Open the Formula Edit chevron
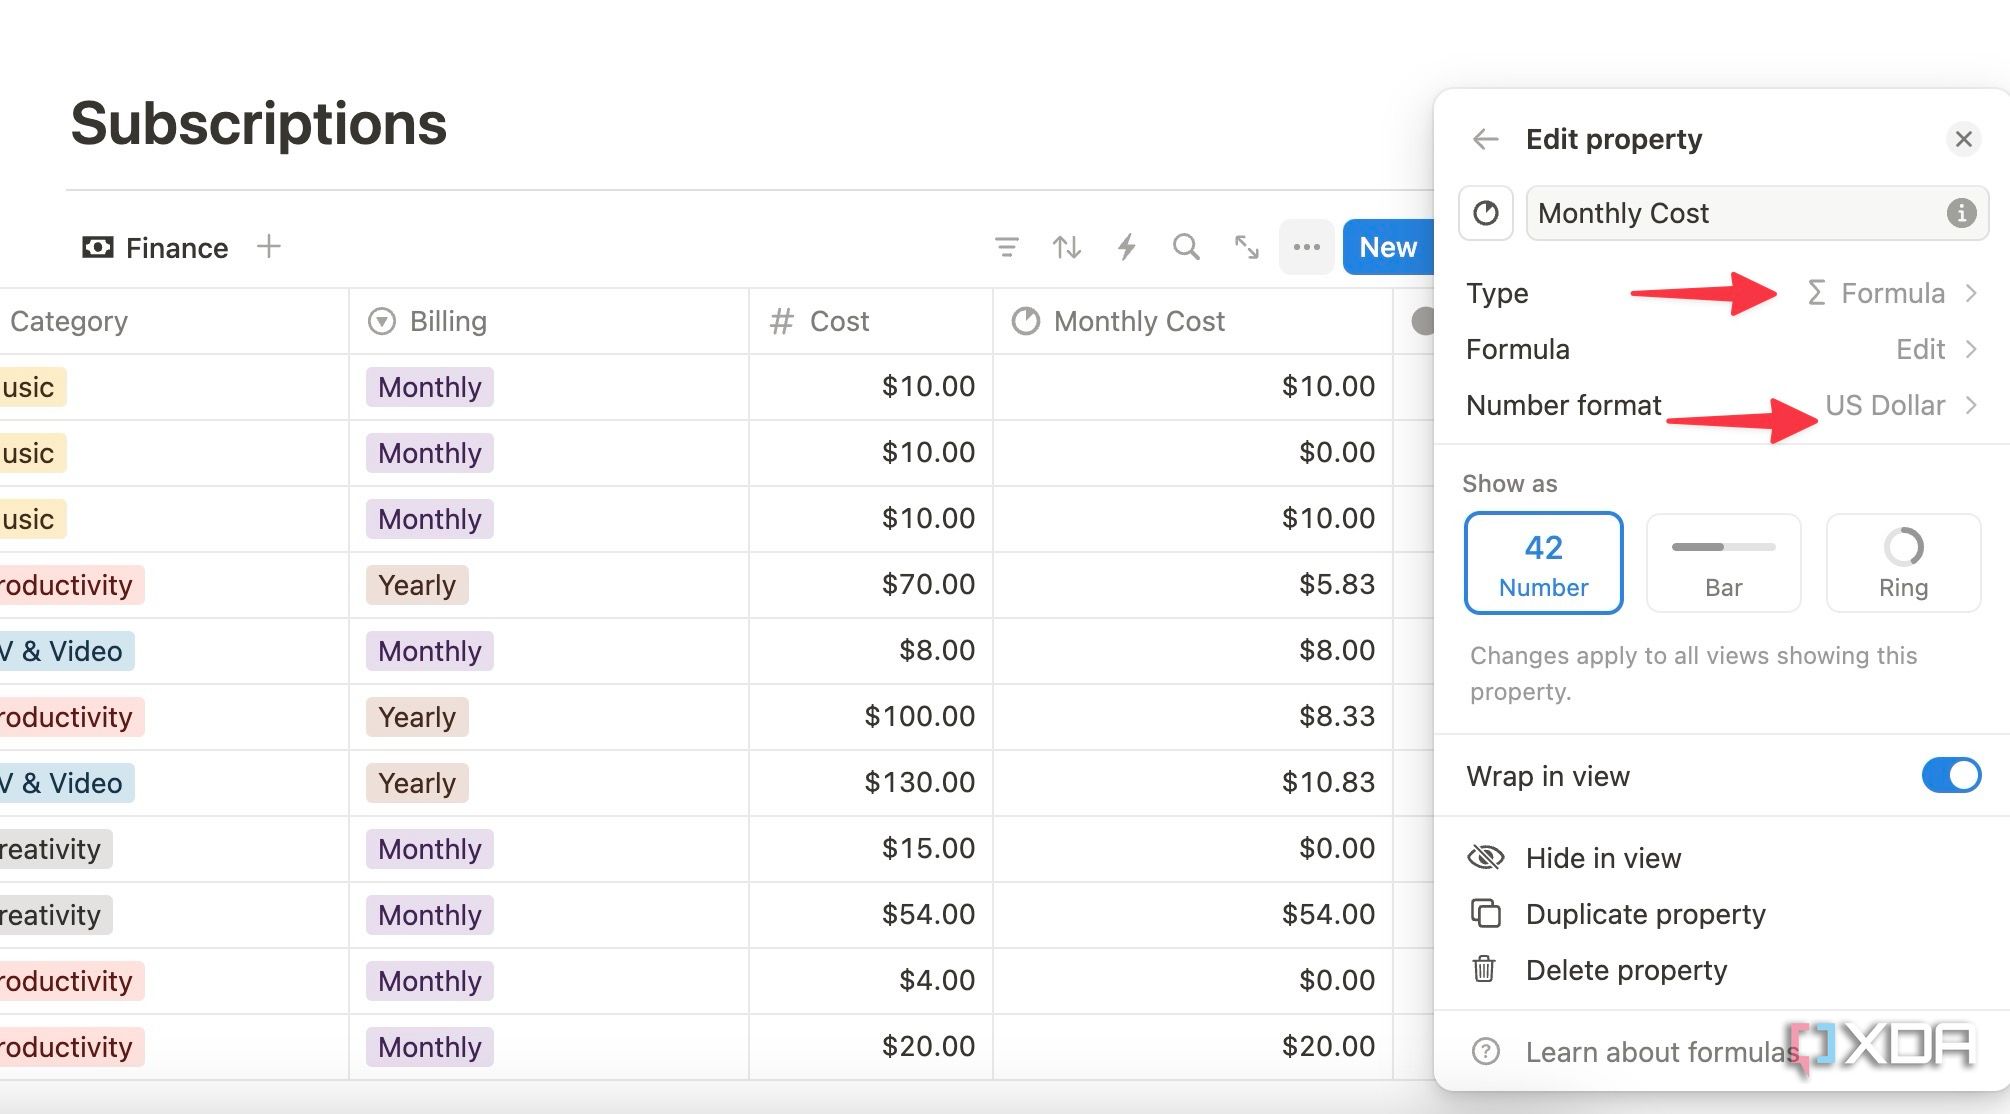 point(1935,349)
